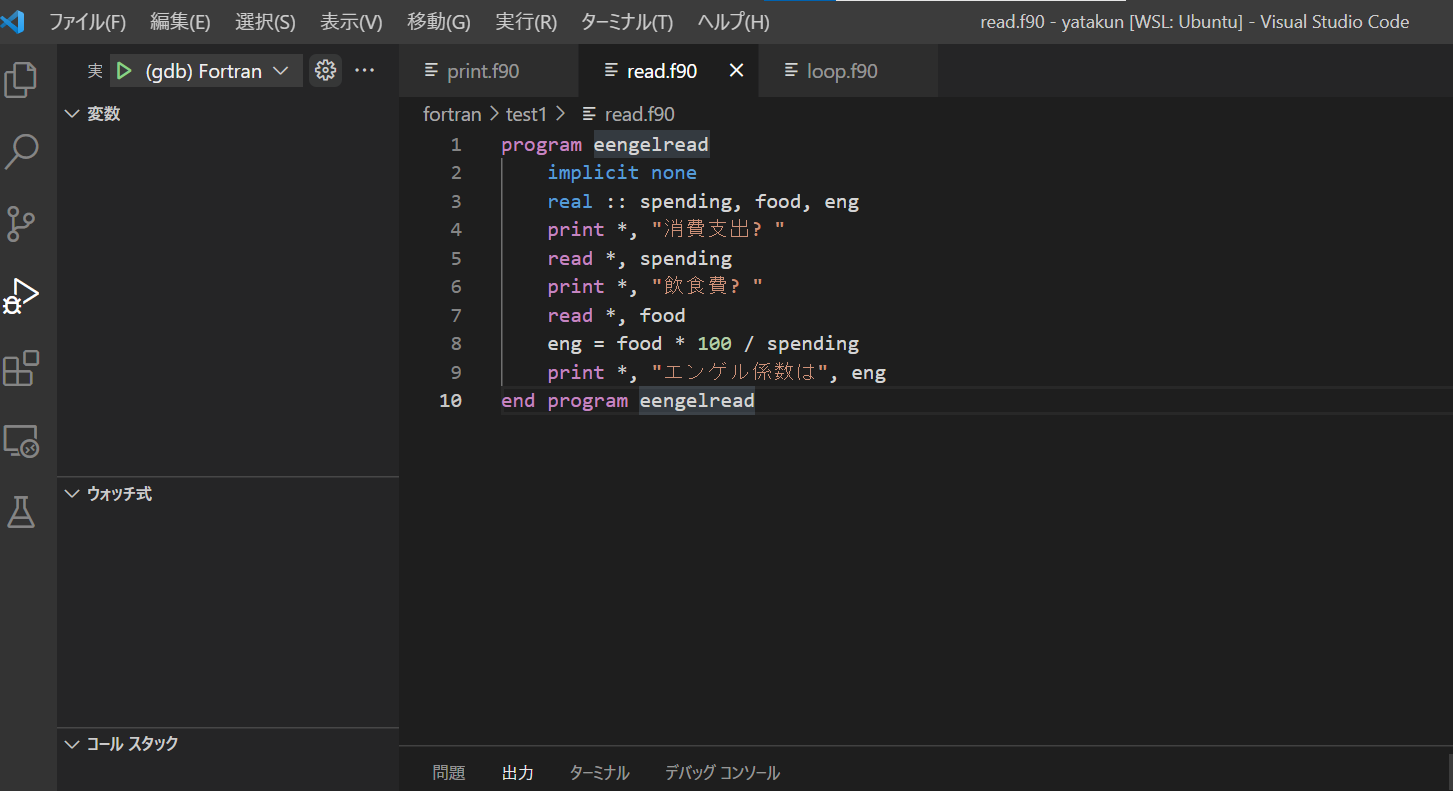Open the Testing beaker icon
Viewport: 1453px width, 791px height.
click(x=21, y=512)
